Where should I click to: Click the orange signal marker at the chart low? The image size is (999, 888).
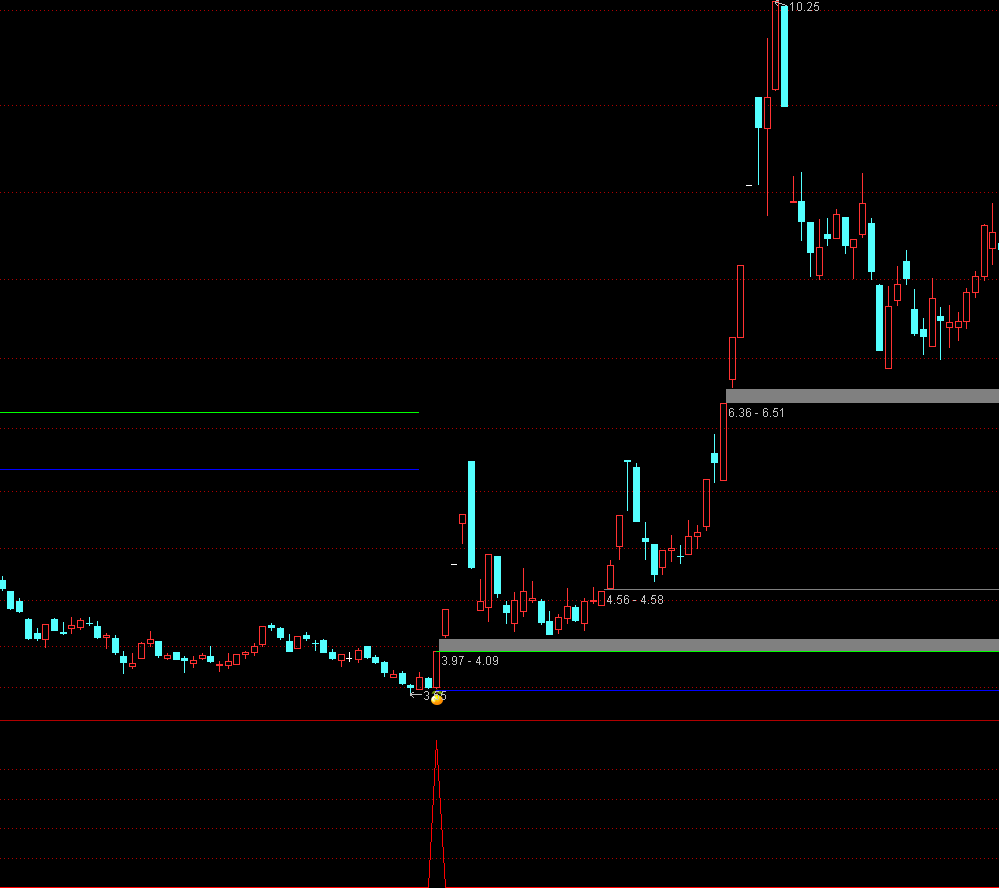pyautogui.click(x=437, y=698)
